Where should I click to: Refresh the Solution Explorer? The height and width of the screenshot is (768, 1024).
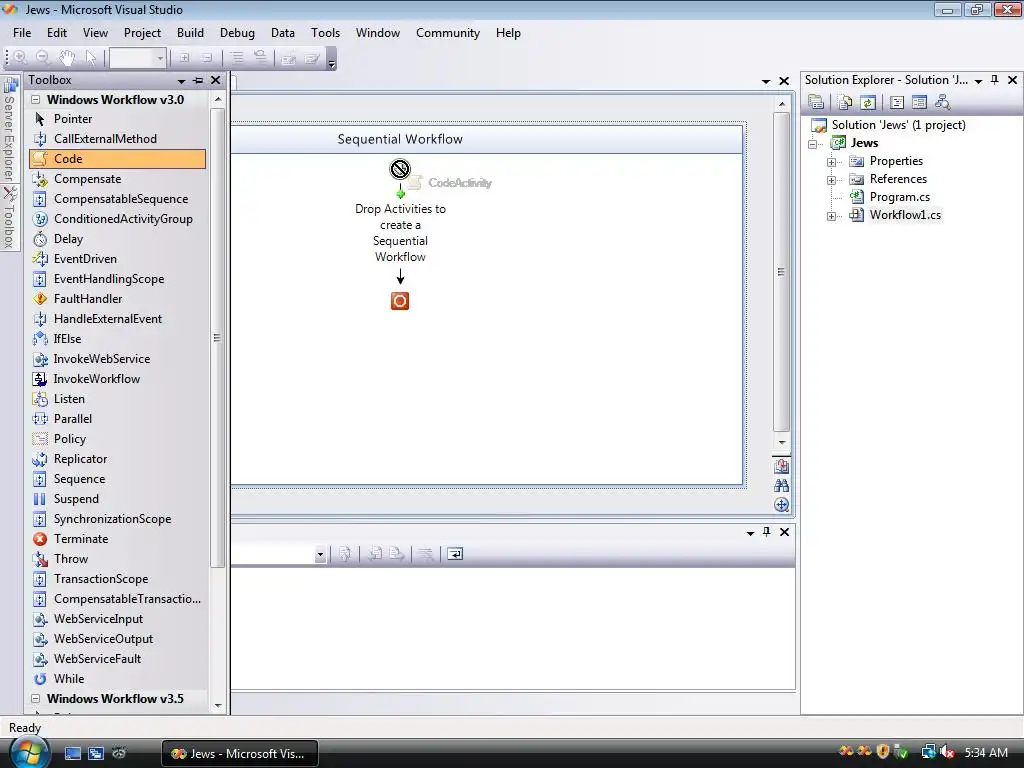(868, 102)
